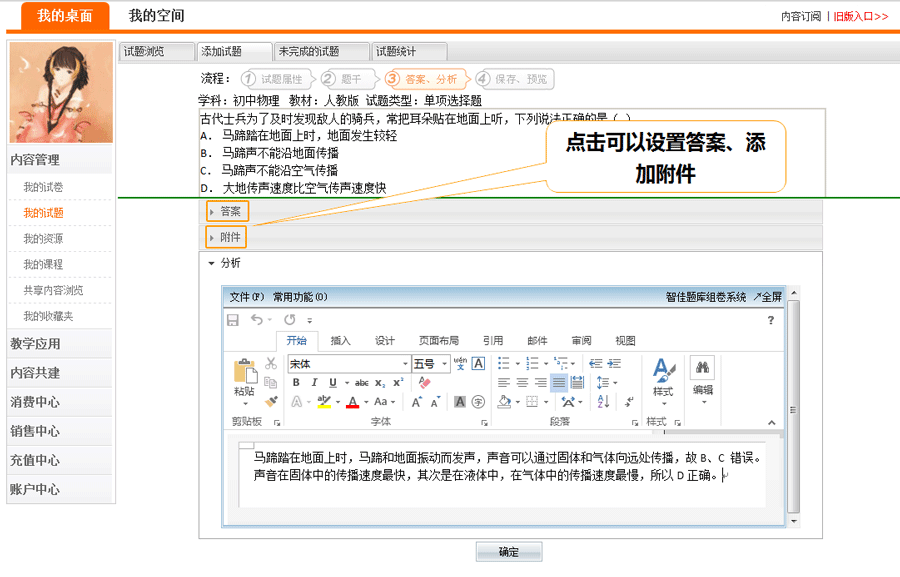Select the Format Painter brush icon

[271, 402]
